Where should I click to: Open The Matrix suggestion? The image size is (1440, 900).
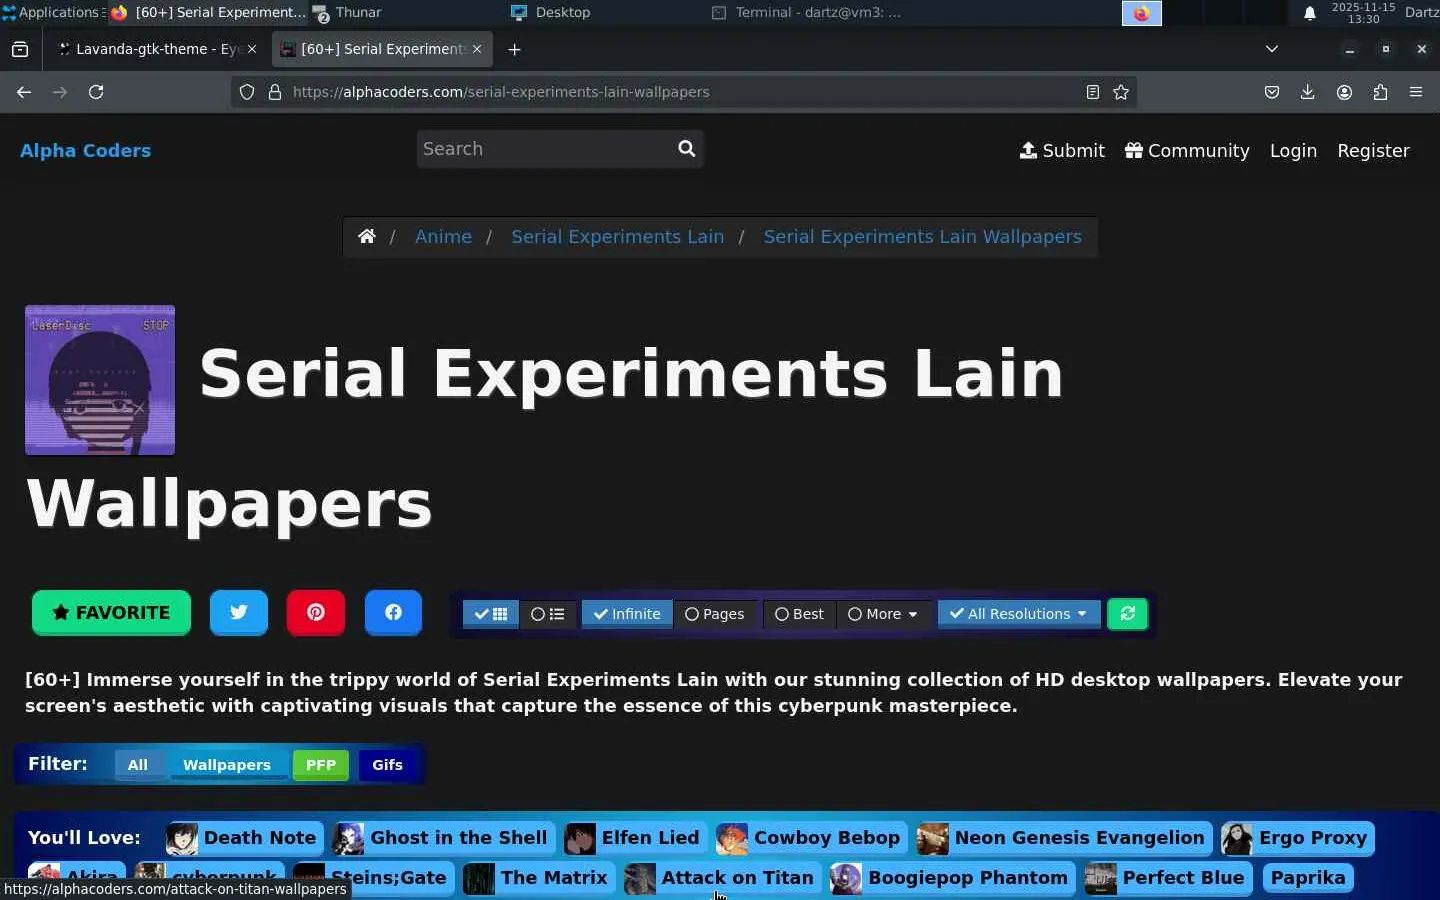click(x=537, y=878)
